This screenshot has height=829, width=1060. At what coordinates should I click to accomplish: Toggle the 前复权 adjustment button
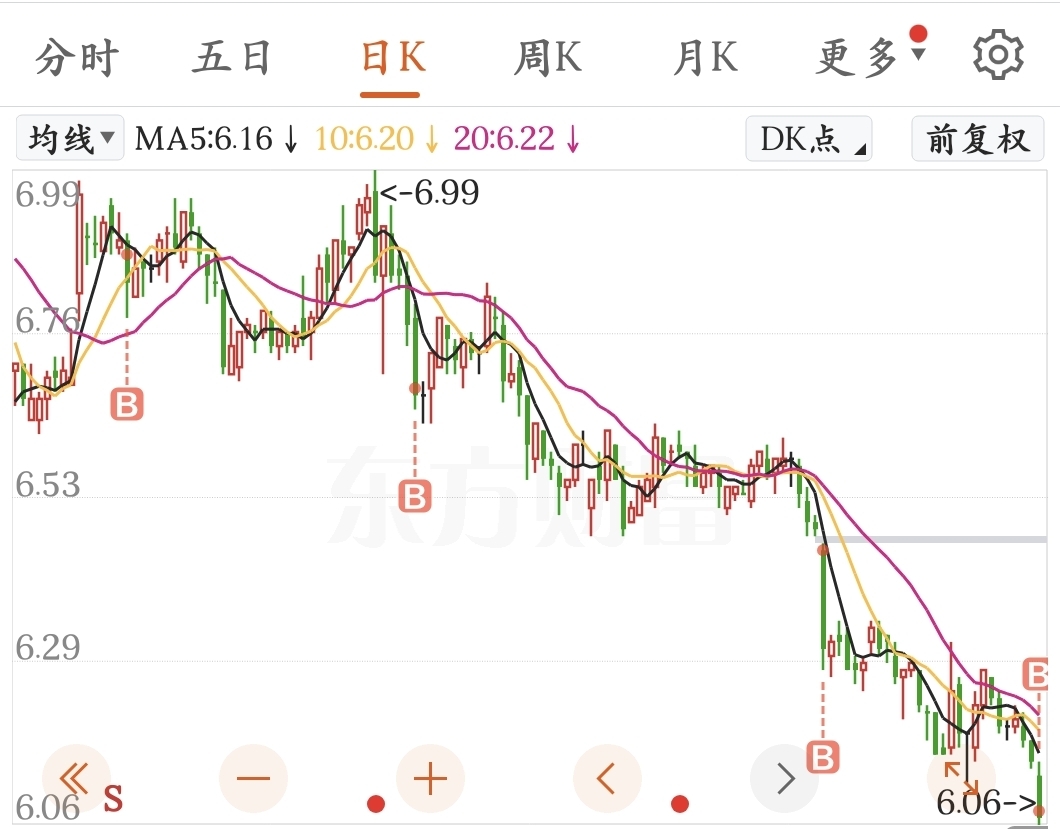pos(977,138)
